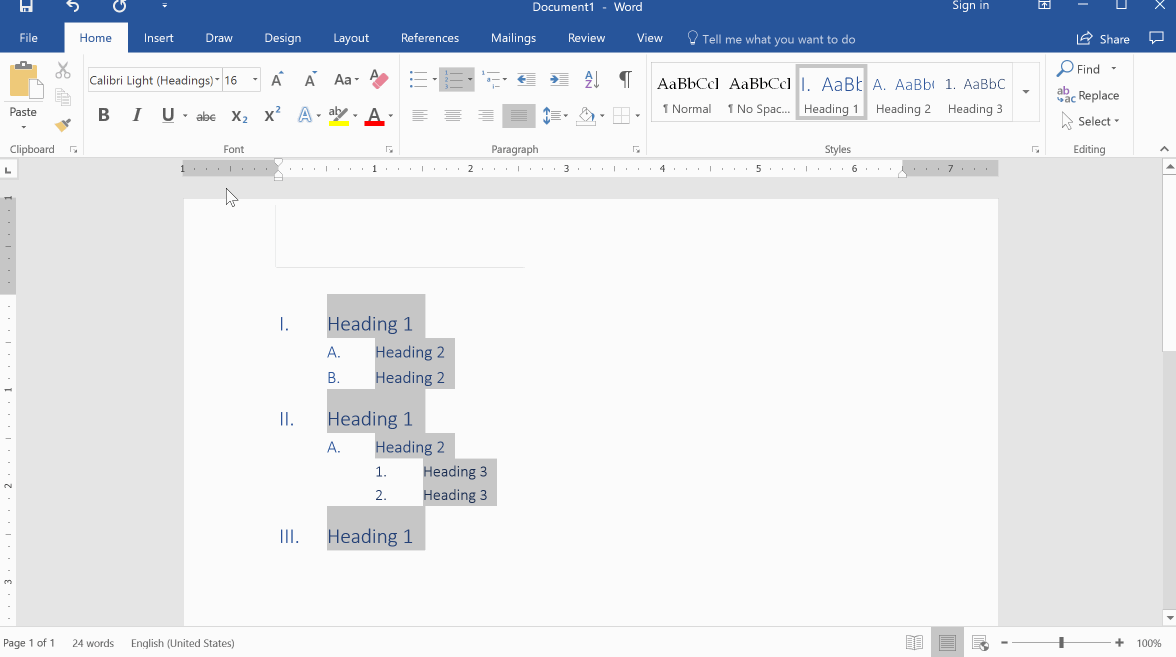The width and height of the screenshot is (1176, 657).
Task: Click the Grow Font size icon
Action: tap(278, 80)
